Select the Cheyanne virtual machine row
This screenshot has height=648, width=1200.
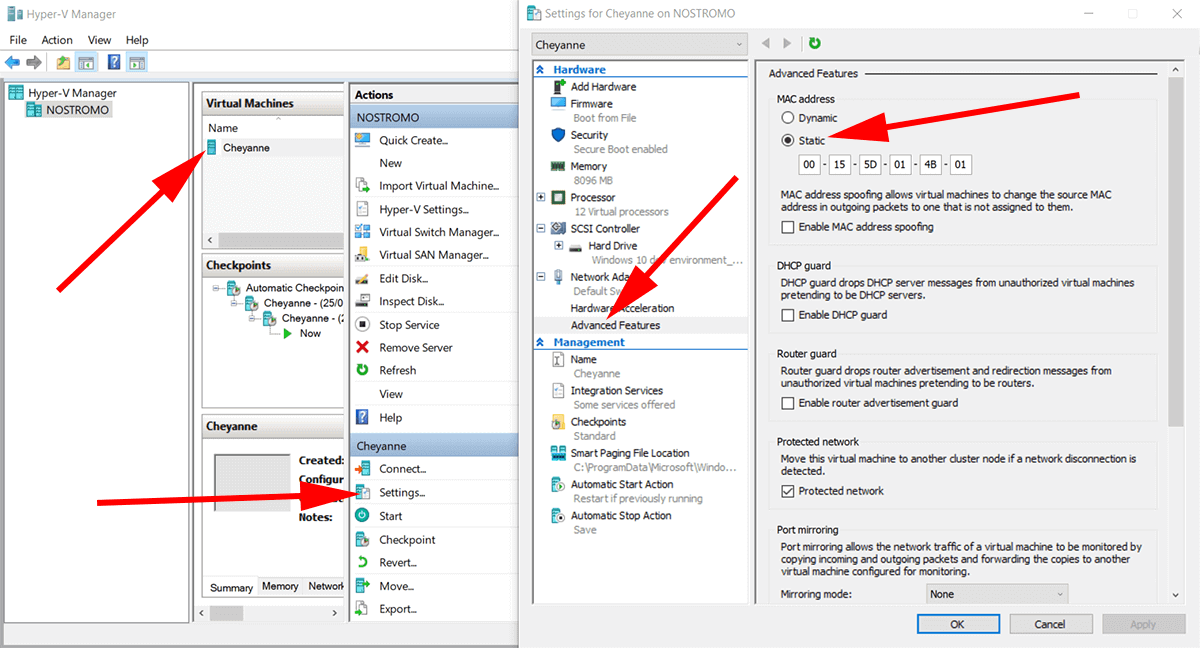[x=274, y=148]
